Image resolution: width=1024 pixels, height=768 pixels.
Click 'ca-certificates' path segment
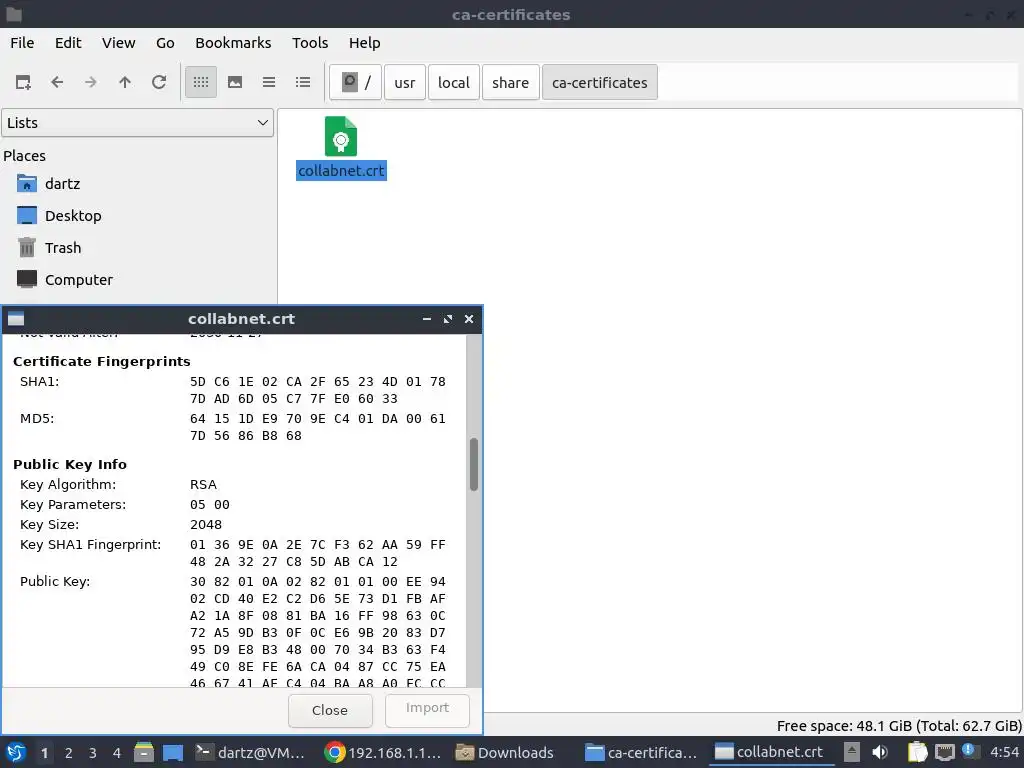600,82
